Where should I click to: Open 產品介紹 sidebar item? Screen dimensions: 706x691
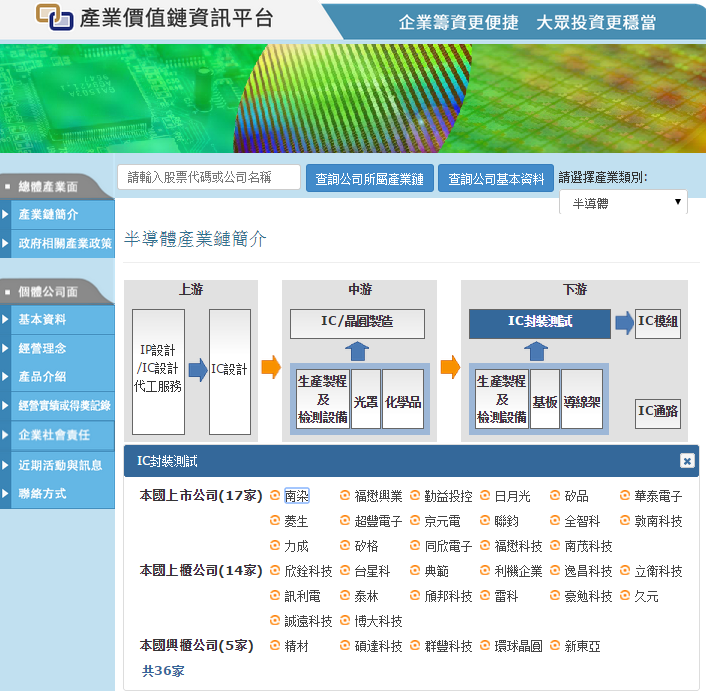pos(58,377)
